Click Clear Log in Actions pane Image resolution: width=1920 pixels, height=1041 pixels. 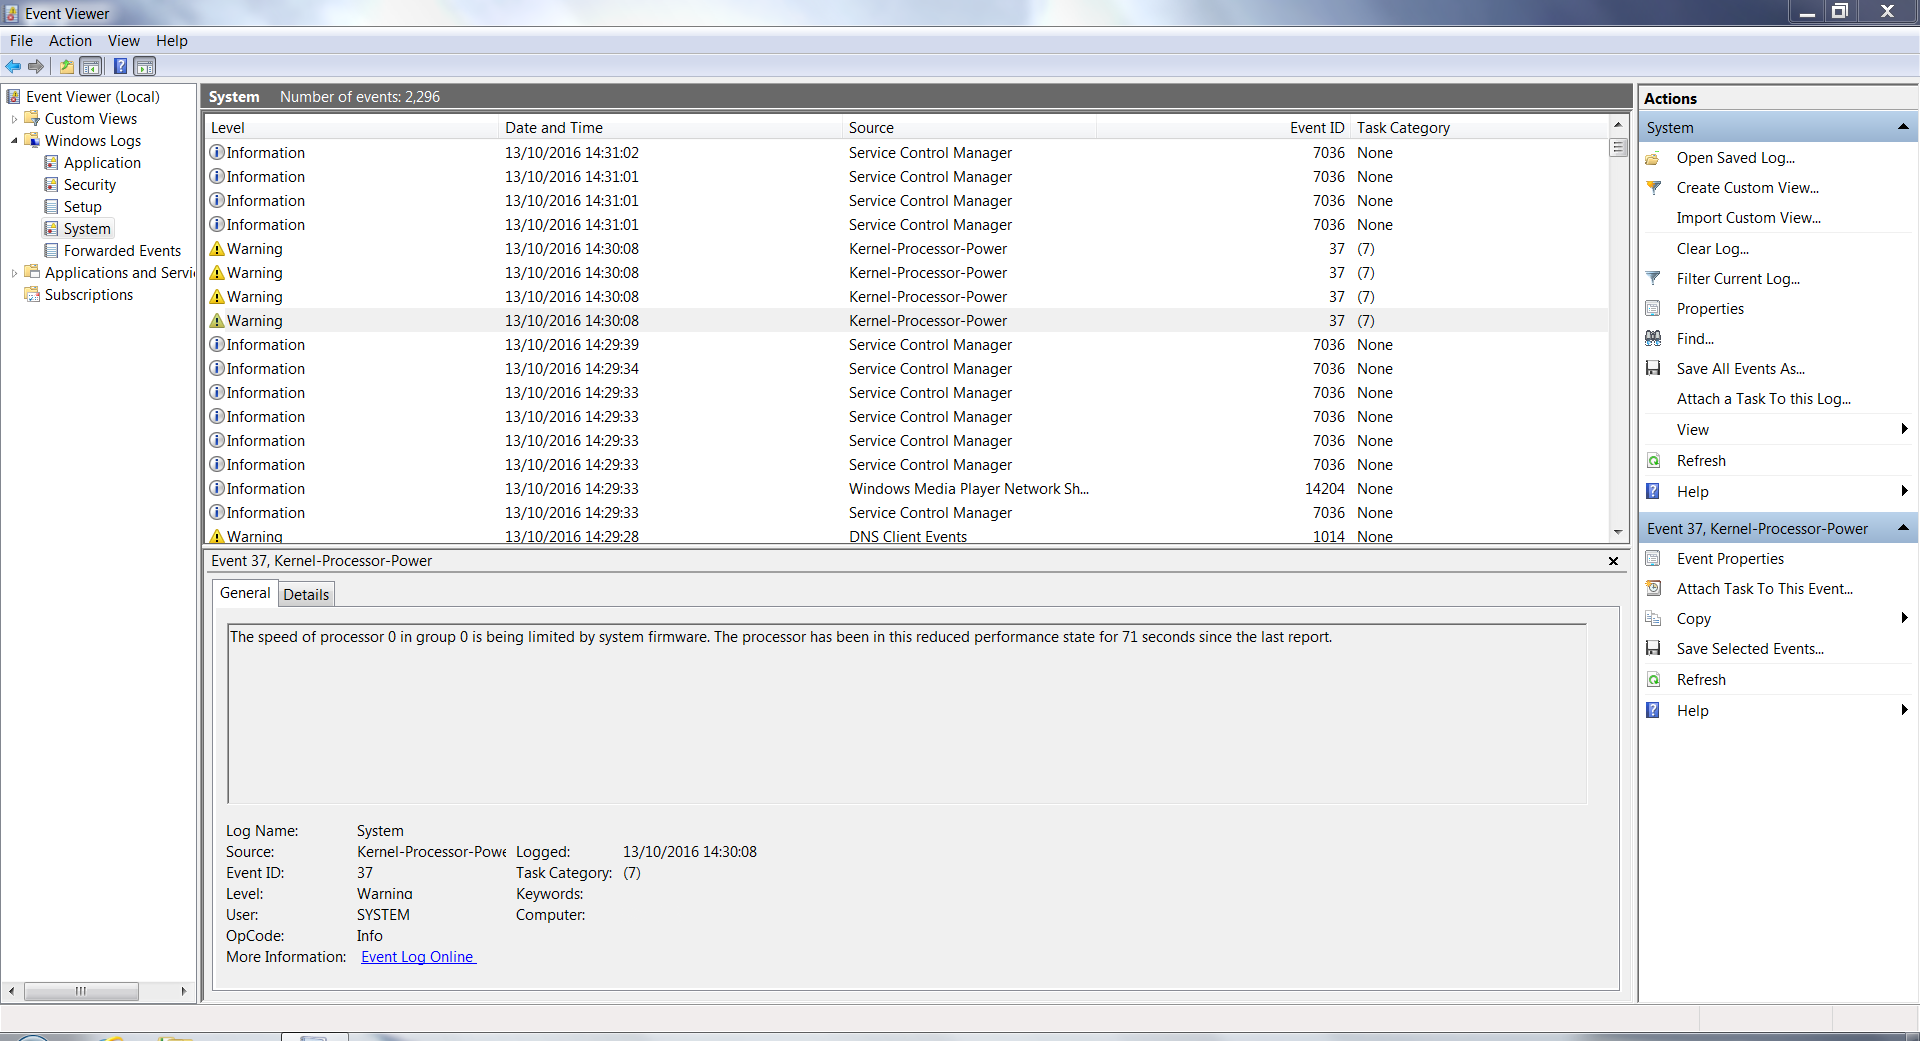pos(1712,249)
